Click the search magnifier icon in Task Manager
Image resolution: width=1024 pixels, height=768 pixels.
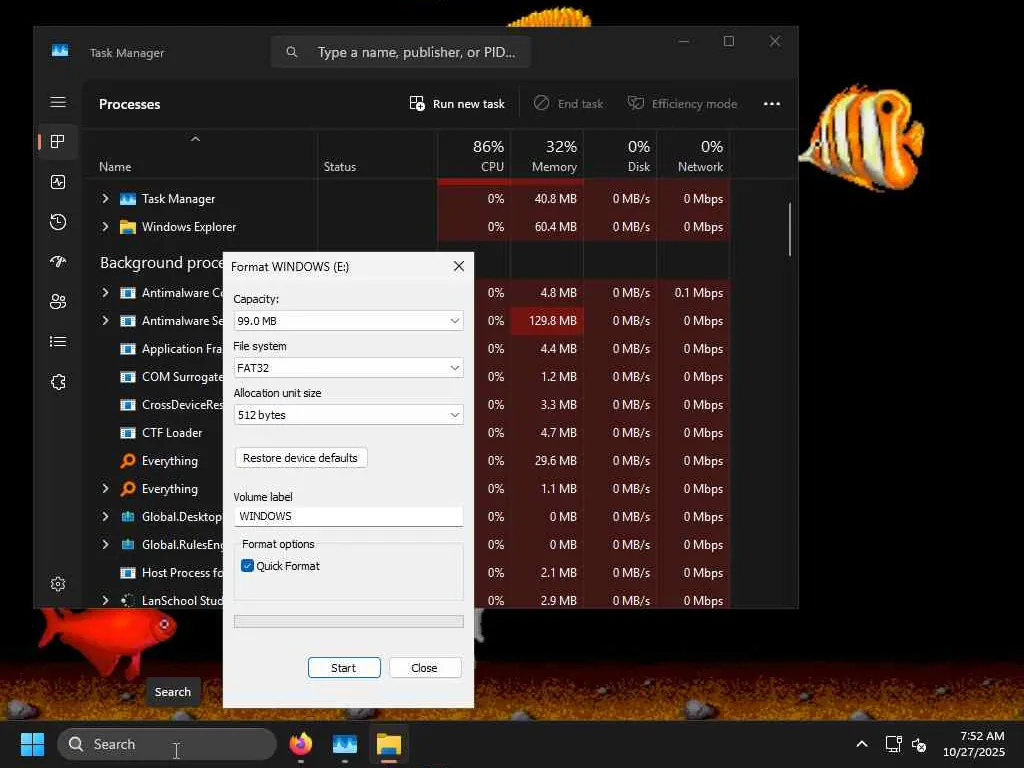click(292, 52)
